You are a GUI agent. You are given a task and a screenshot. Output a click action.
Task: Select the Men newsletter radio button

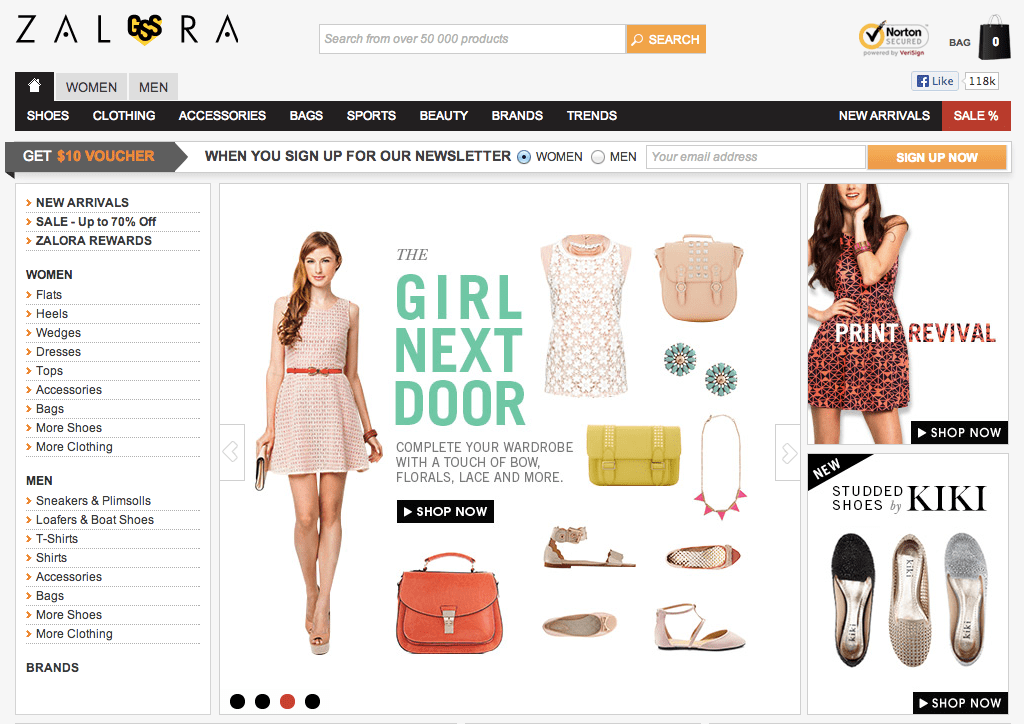click(x=598, y=157)
